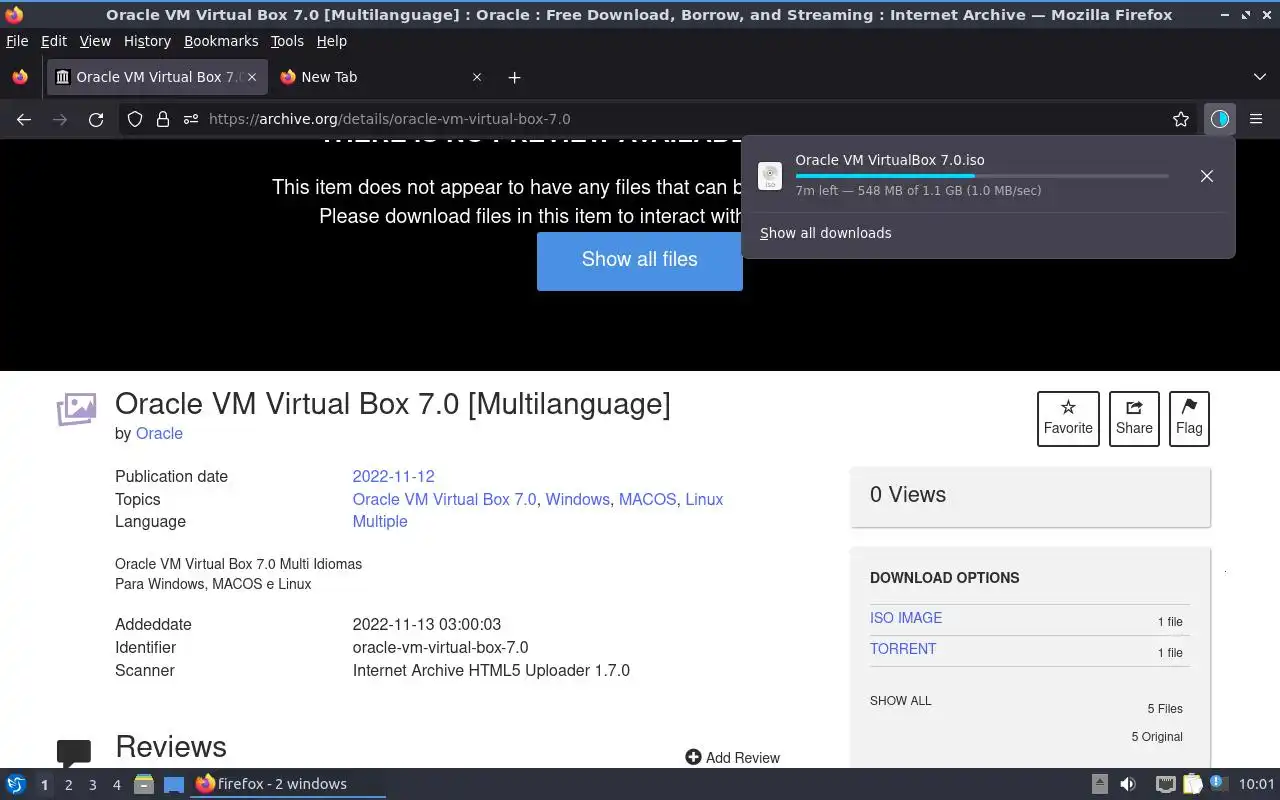Open the File menu
Image resolution: width=1280 pixels, height=800 pixels.
click(x=17, y=41)
